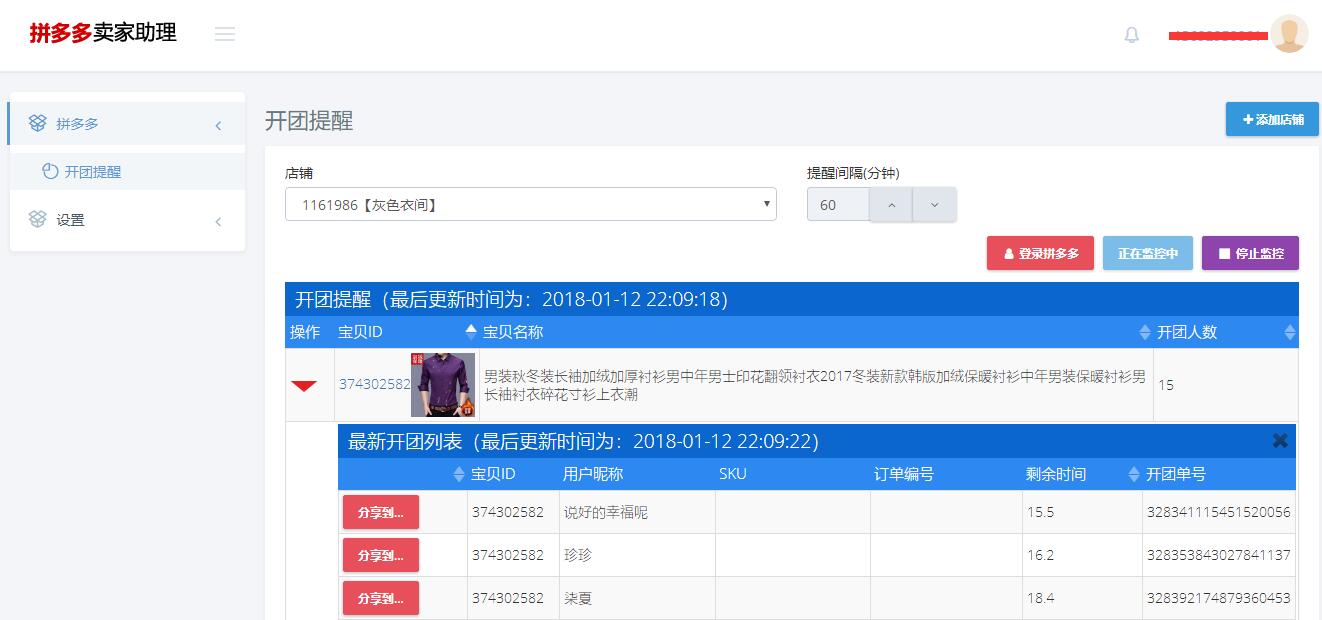Select group order number 328353843027841137

(1218, 555)
